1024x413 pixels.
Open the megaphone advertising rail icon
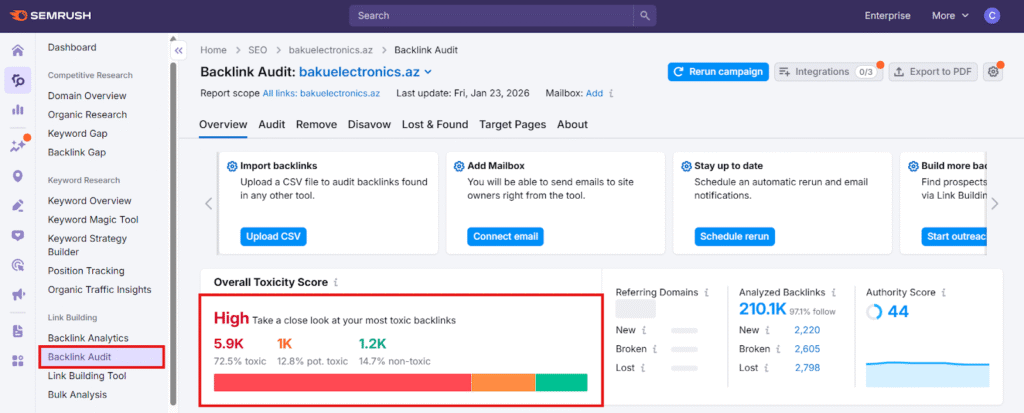click(18, 295)
